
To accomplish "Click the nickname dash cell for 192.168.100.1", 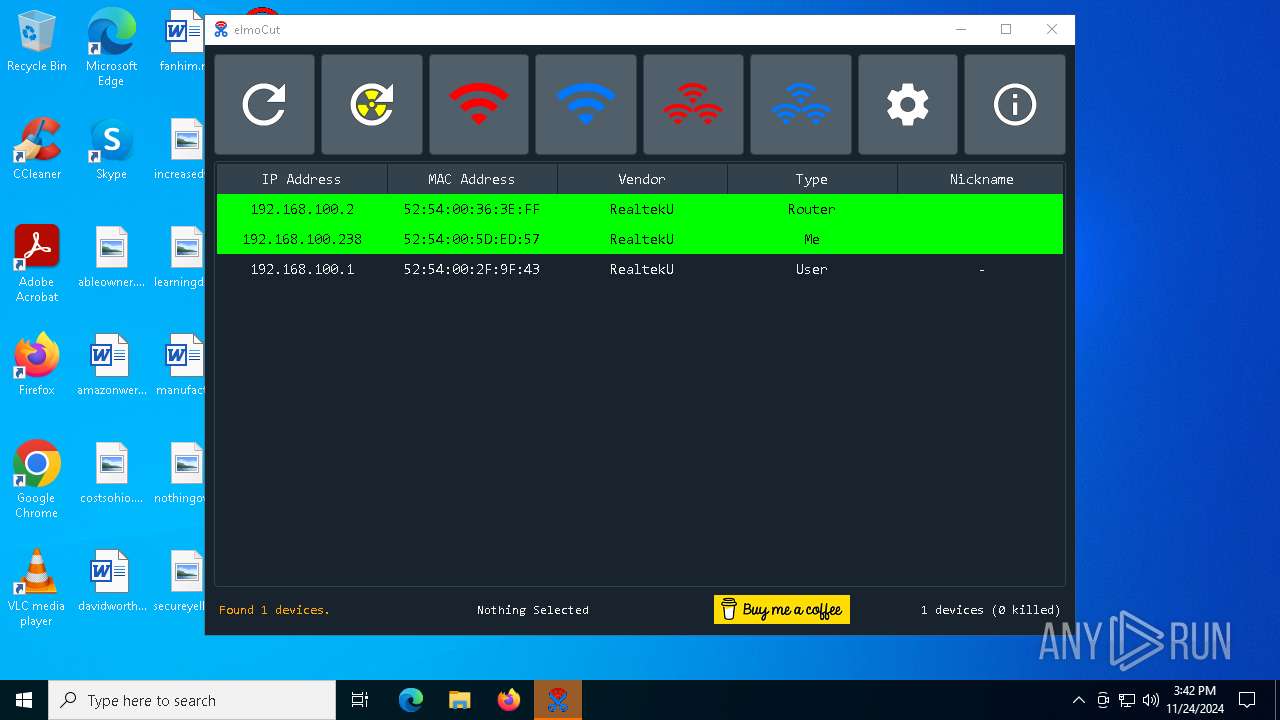I will click(981, 269).
